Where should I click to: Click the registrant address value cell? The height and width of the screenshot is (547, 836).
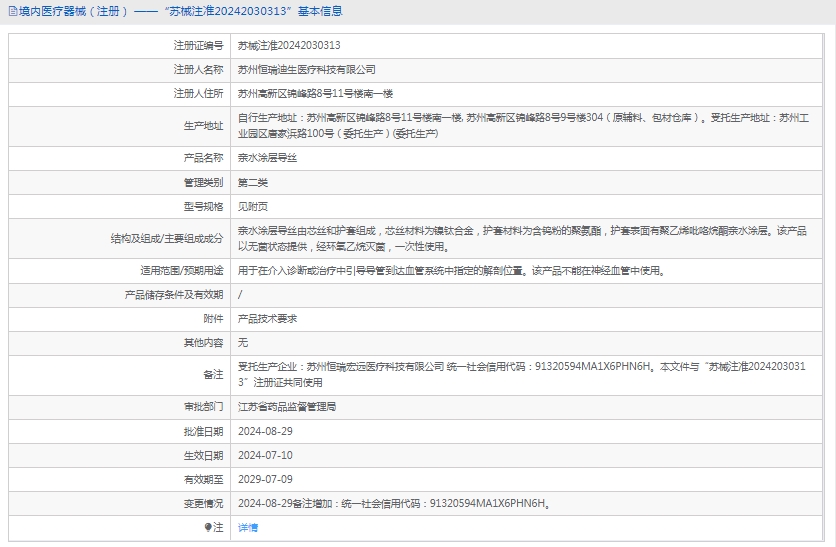(315, 94)
